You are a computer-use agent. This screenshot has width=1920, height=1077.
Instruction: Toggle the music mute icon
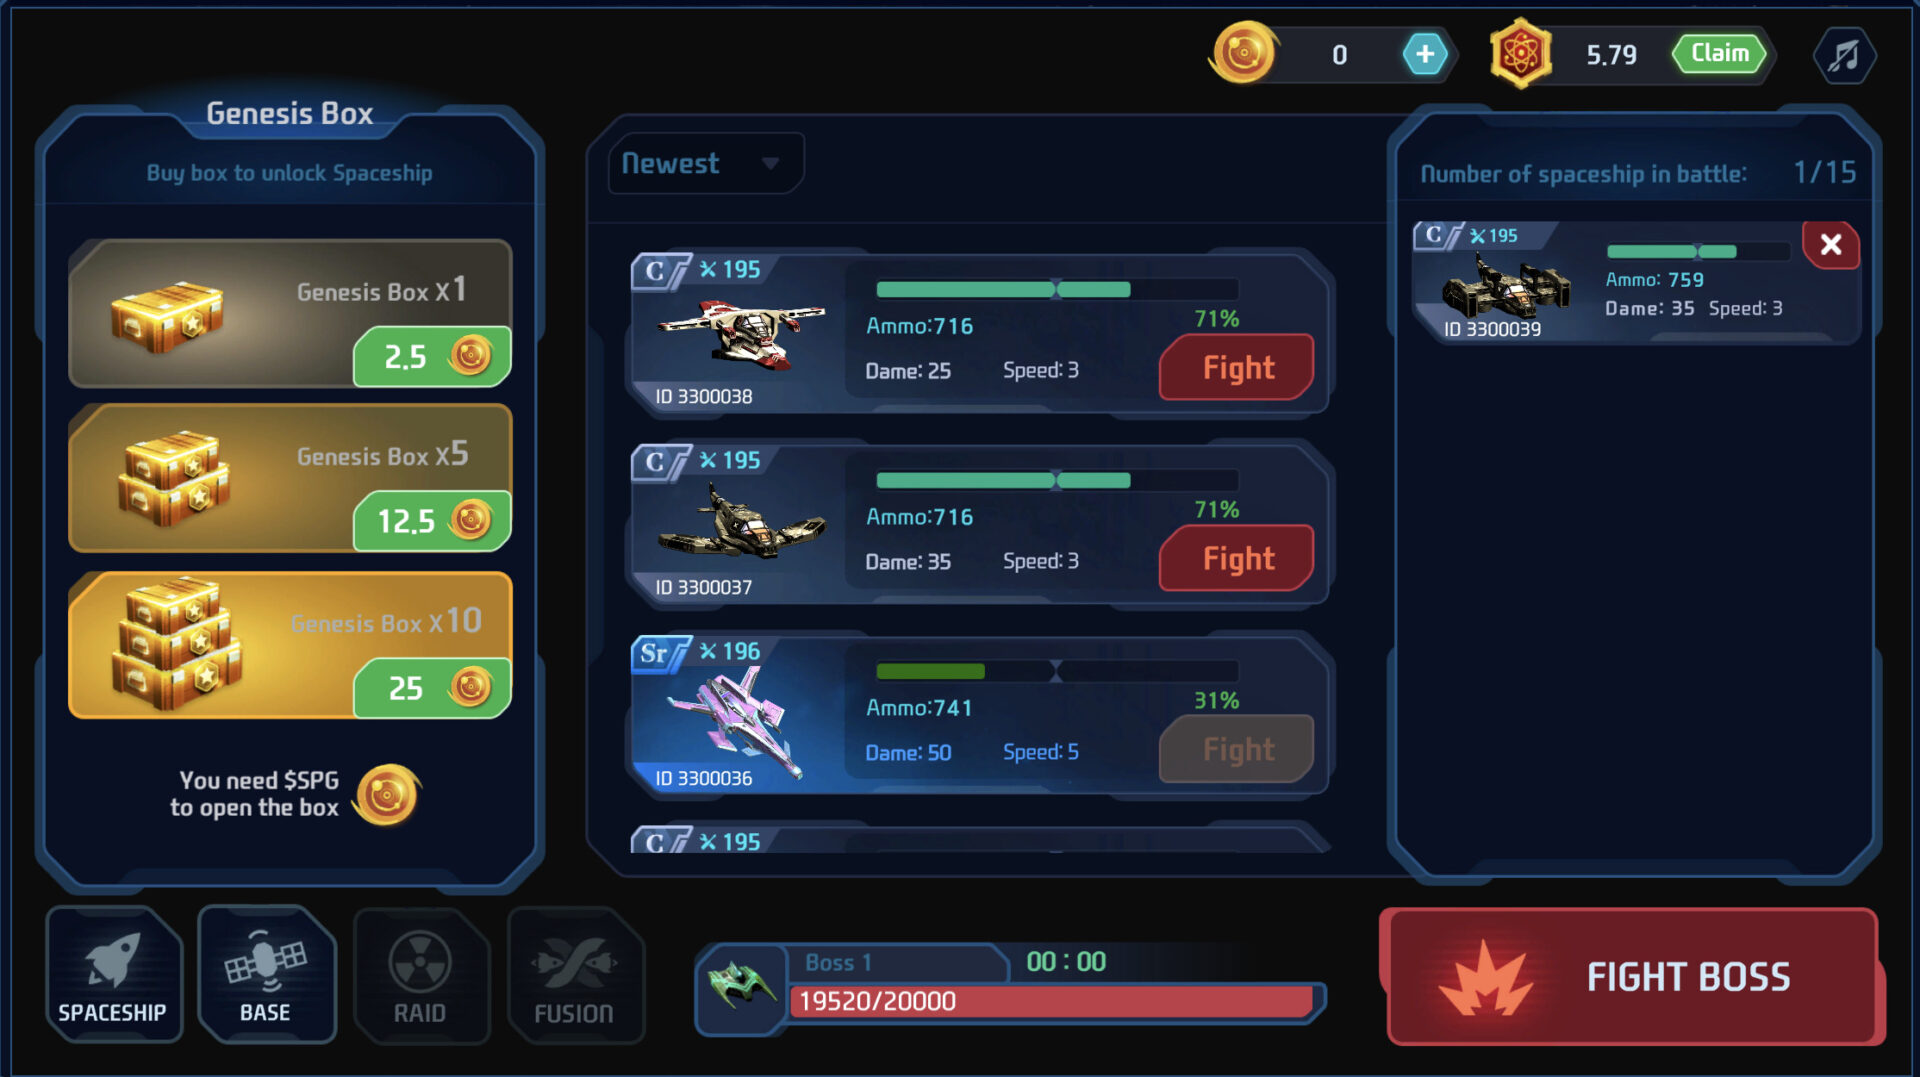[1843, 55]
